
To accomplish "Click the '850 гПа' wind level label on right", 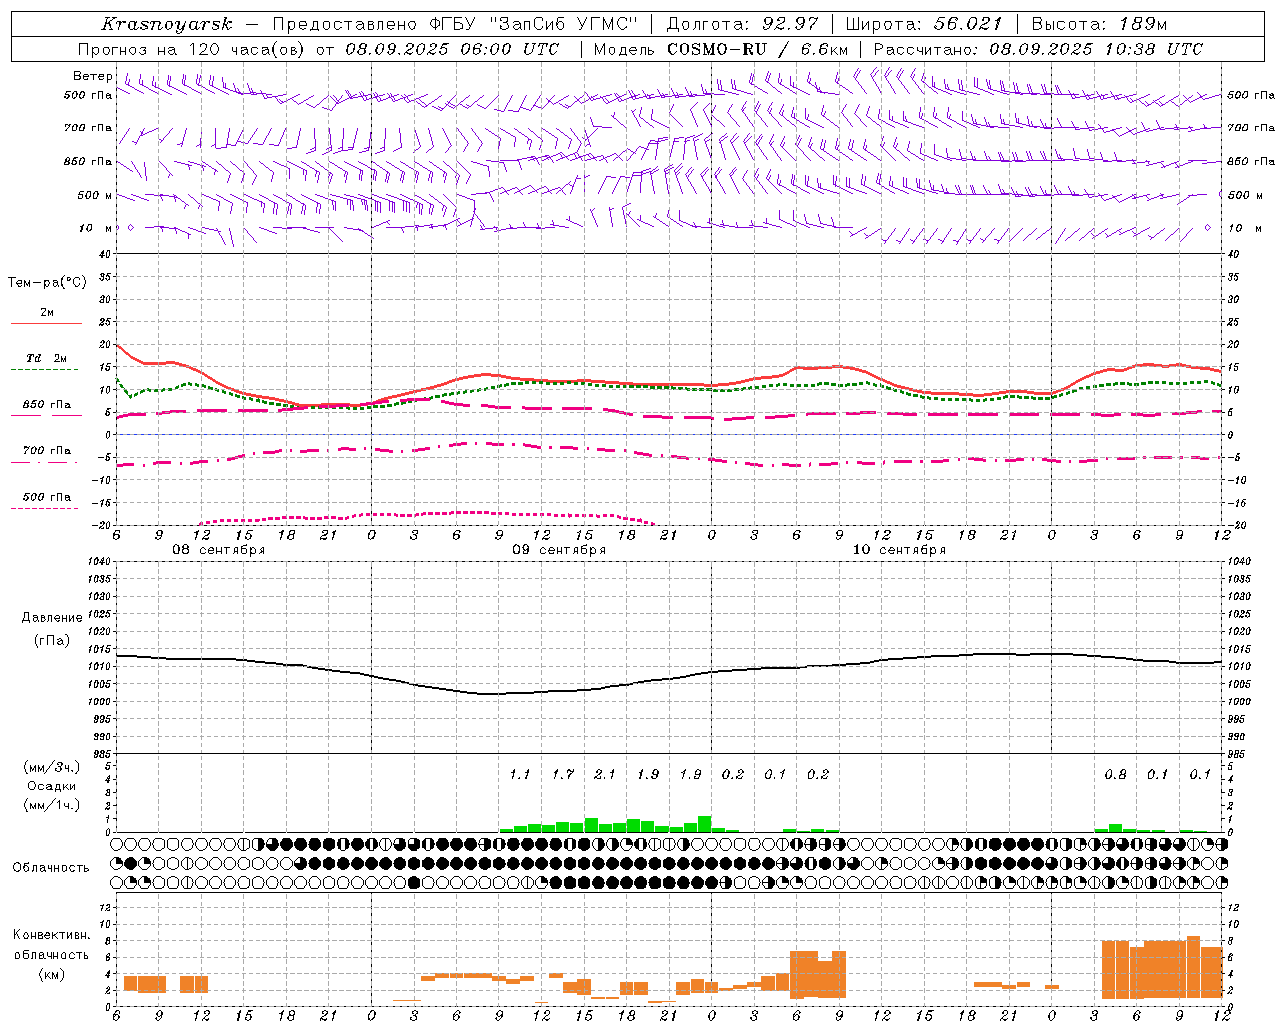I will [1251, 162].
